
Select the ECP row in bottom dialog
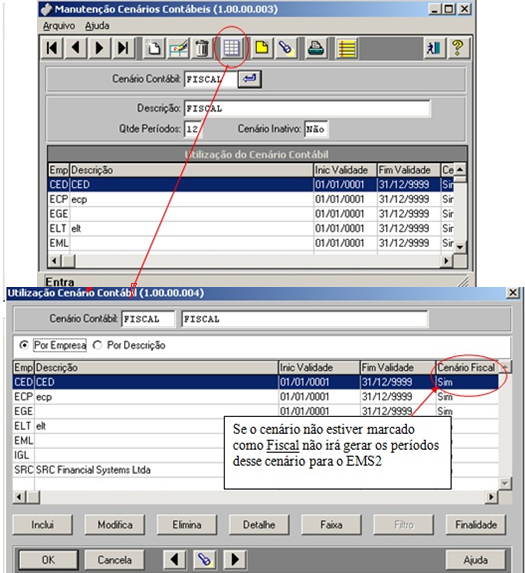click(x=256, y=396)
